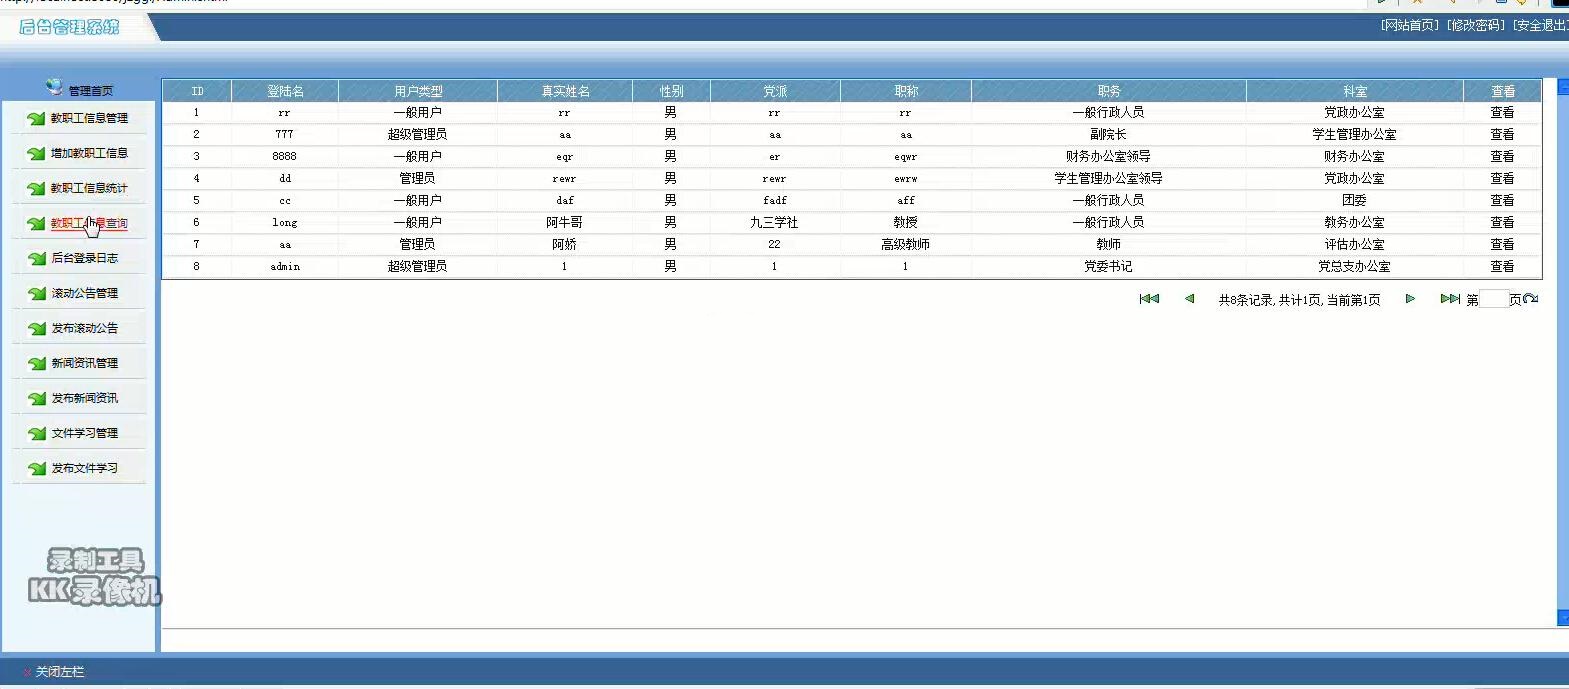Click 查看 in the 8888 row
Screen dimensions: 1569x689
(x=1502, y=156)
